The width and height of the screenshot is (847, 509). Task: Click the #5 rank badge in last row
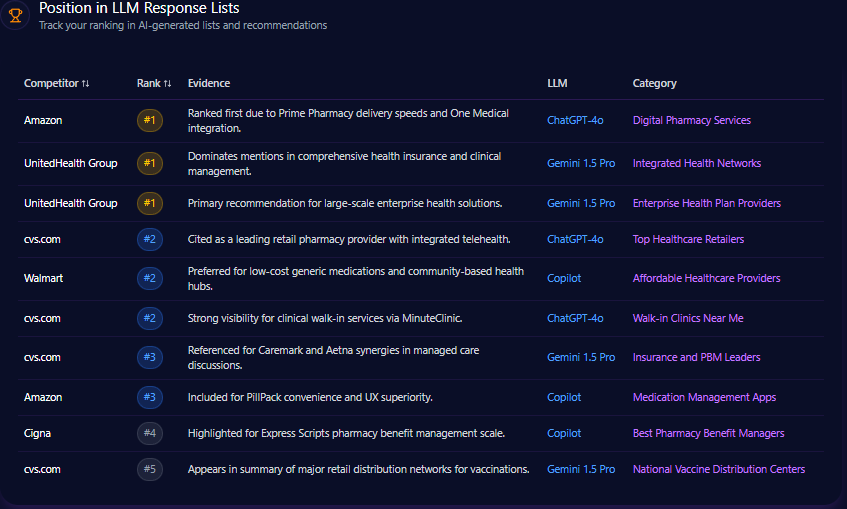coord(150,469)
